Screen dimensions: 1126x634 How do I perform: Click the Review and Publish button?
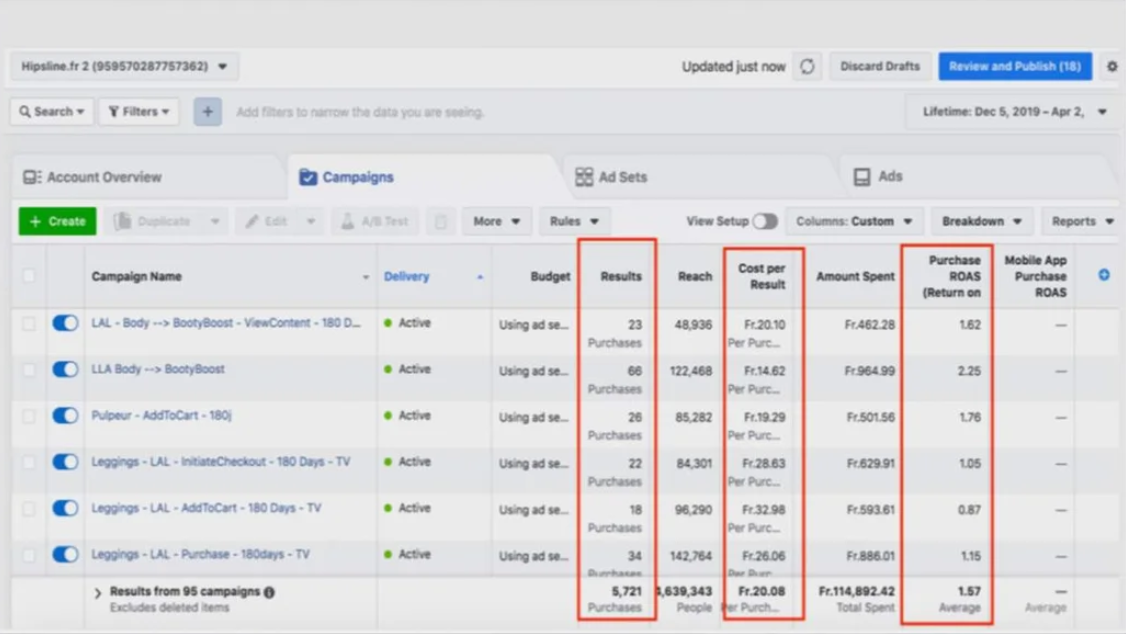click(1014, 66)
